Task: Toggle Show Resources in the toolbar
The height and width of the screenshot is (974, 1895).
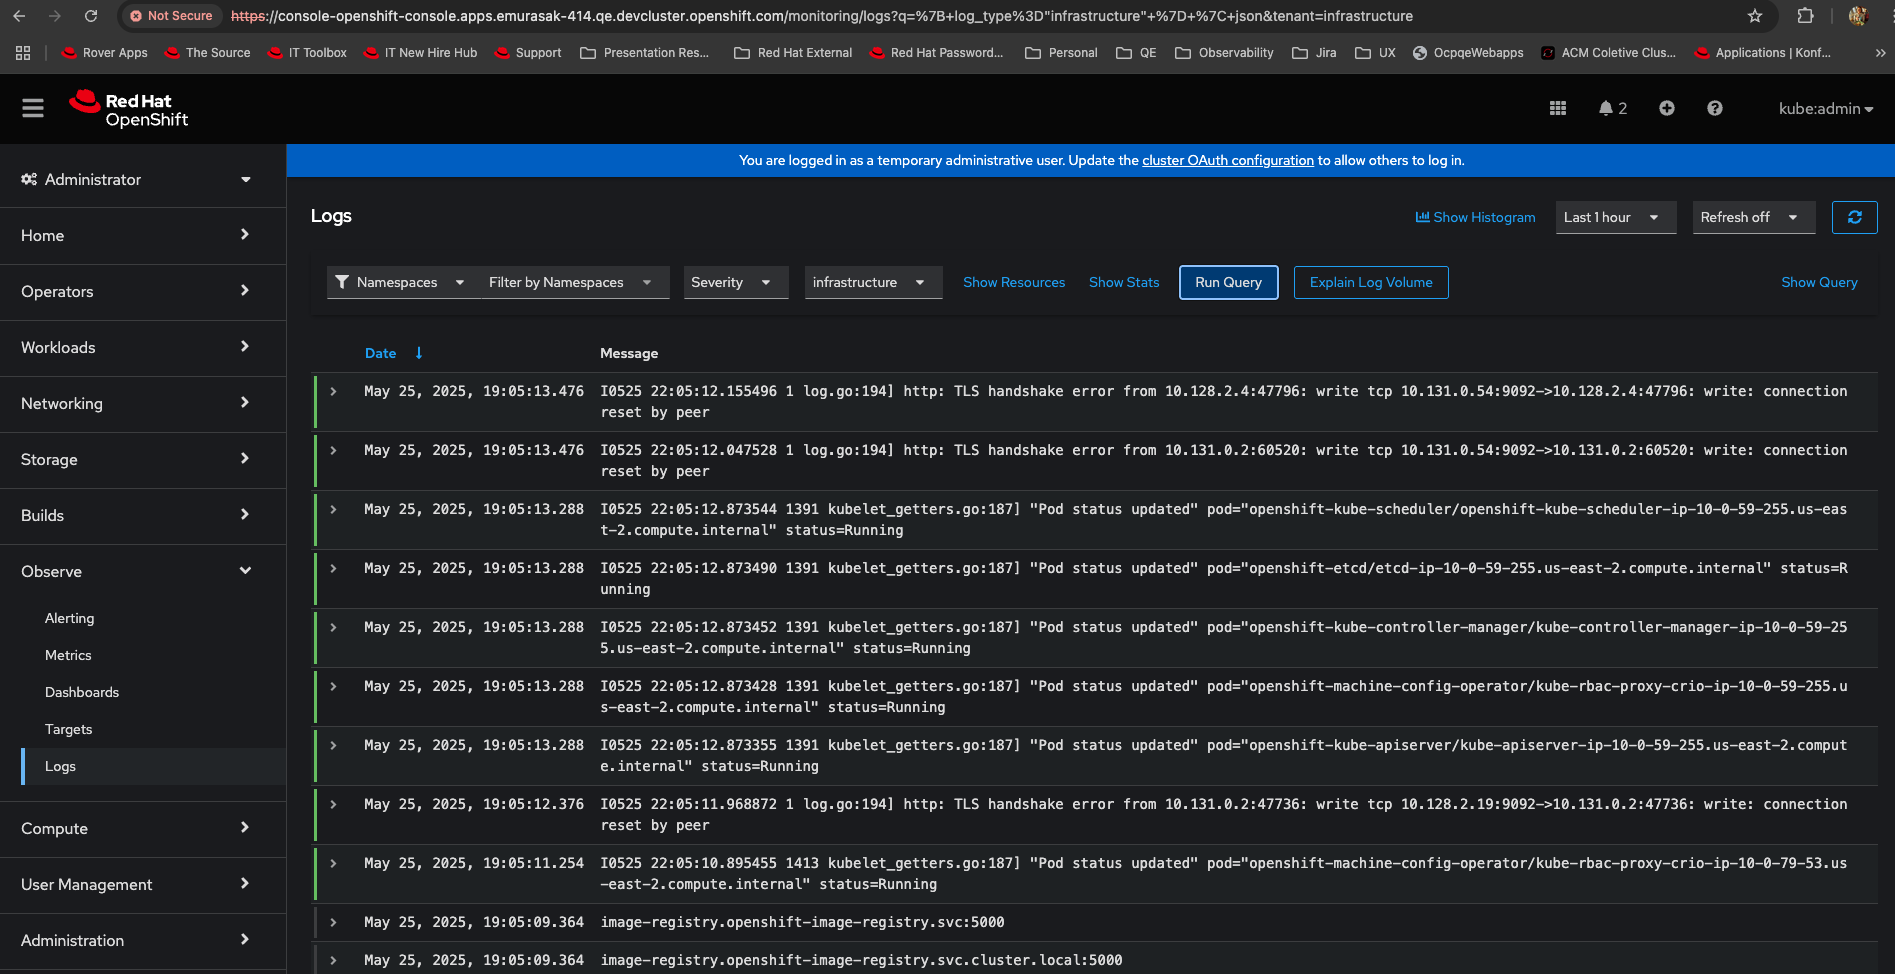Action: [x=1013, y=282]
